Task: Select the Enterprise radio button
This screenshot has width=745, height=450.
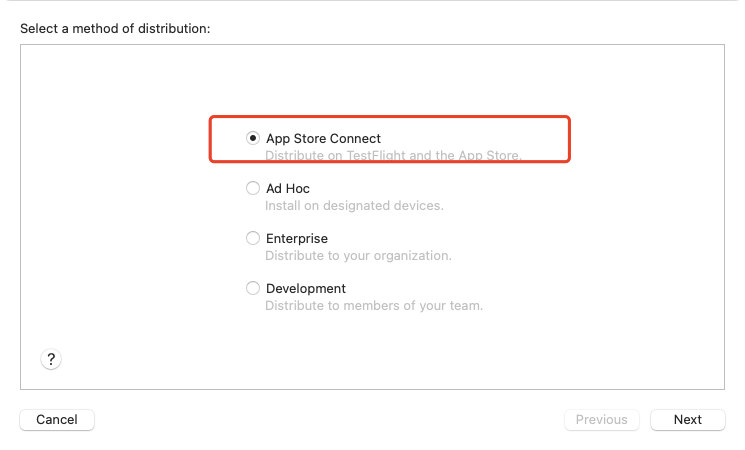Action: pyautogui.click(x=253, y=238)
